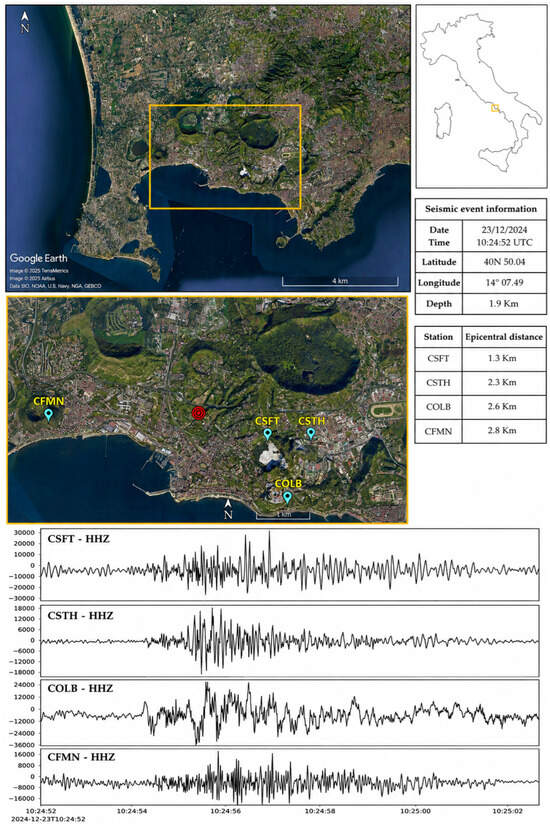The image size is (550, 826).
Task: Click the Epicentral distance column header
Action: [504, 337]
